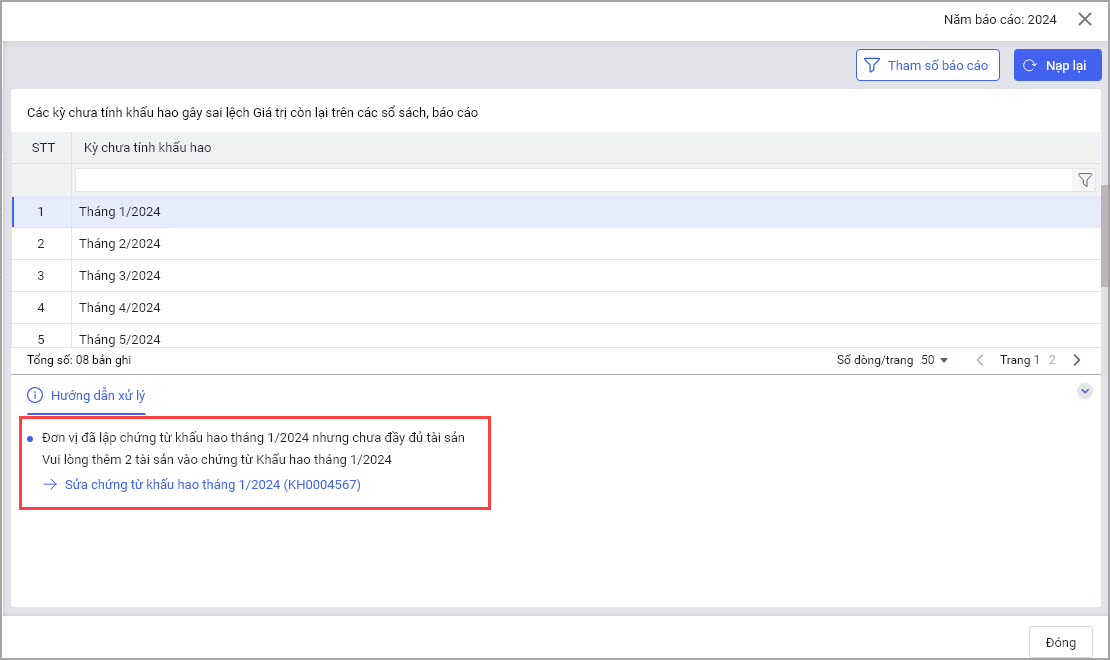The height and width of the screenshot is (660, 1110).
Task: Select the Tháng 2/2024 row
Action: (120, 244)
